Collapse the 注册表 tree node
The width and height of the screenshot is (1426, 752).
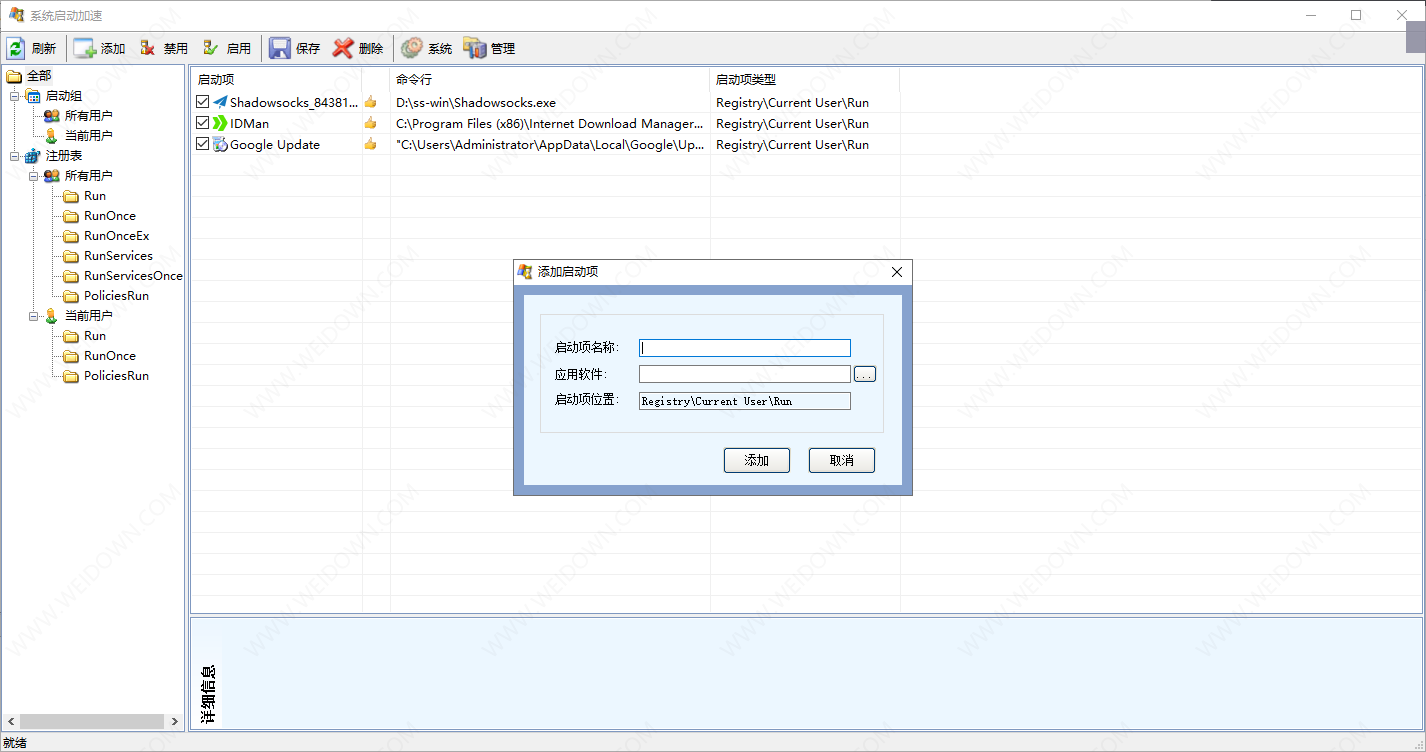[15, 156]
